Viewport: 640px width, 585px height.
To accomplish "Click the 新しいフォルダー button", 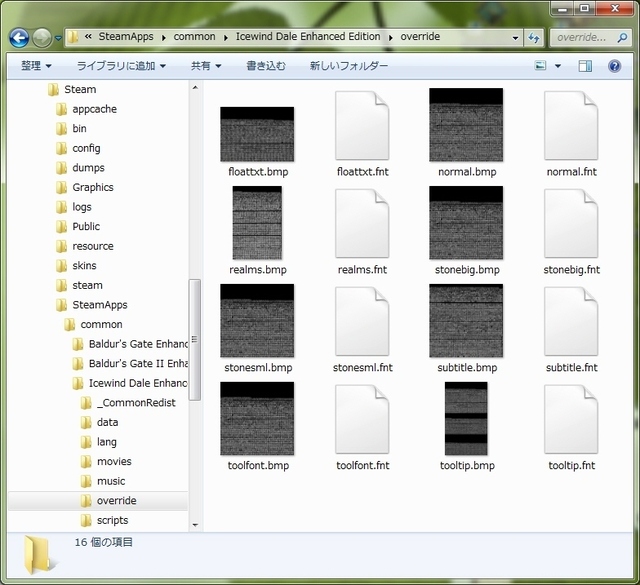I will [x=349, y=66].
